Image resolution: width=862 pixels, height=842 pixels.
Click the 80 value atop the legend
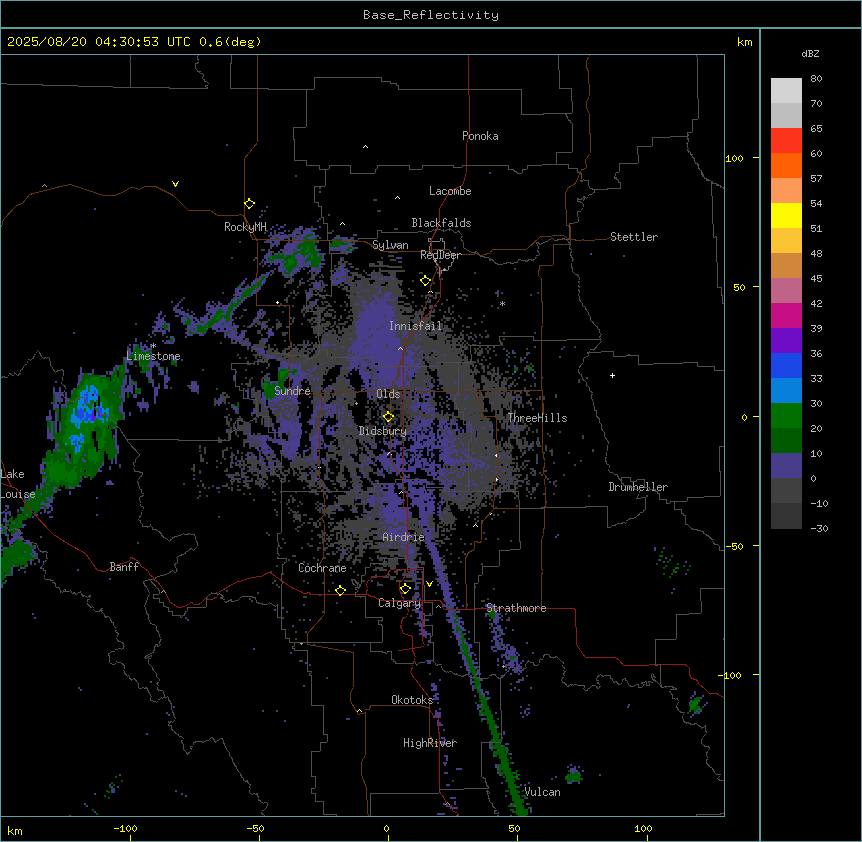coord(816,79)
